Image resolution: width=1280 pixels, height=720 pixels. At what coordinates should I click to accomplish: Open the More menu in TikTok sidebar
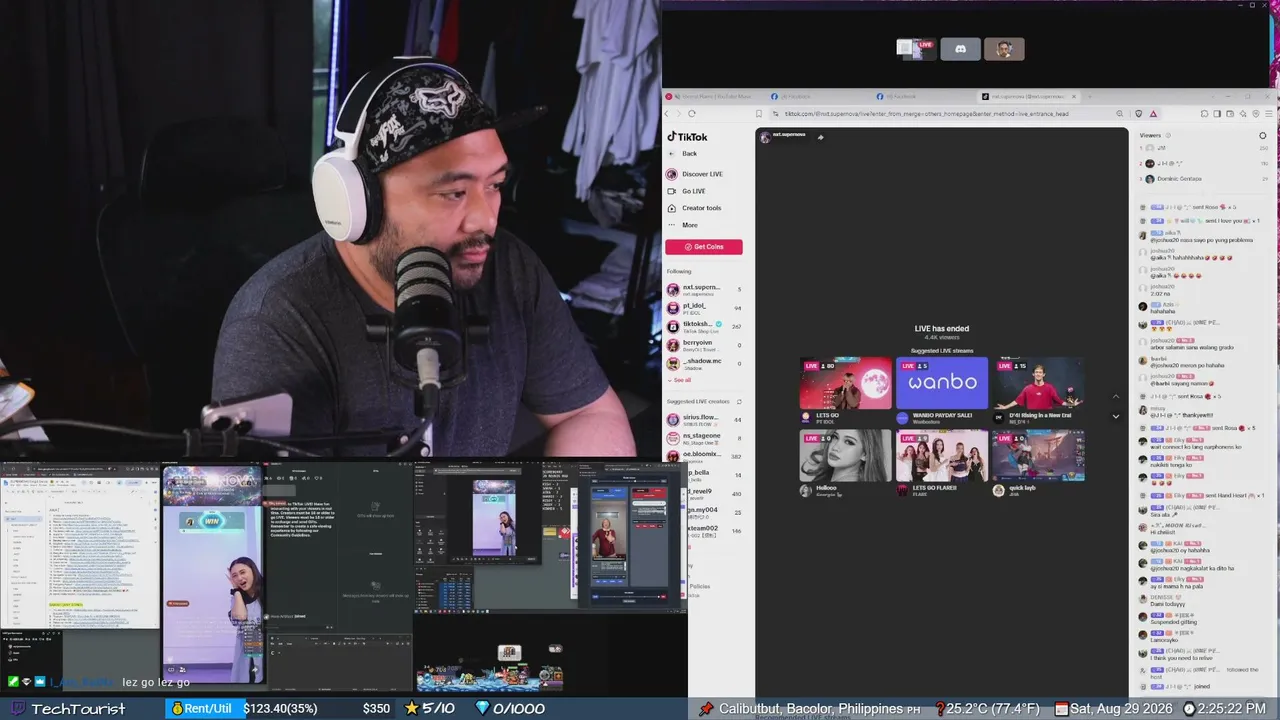pyautogui.click(x=683, y=225)
